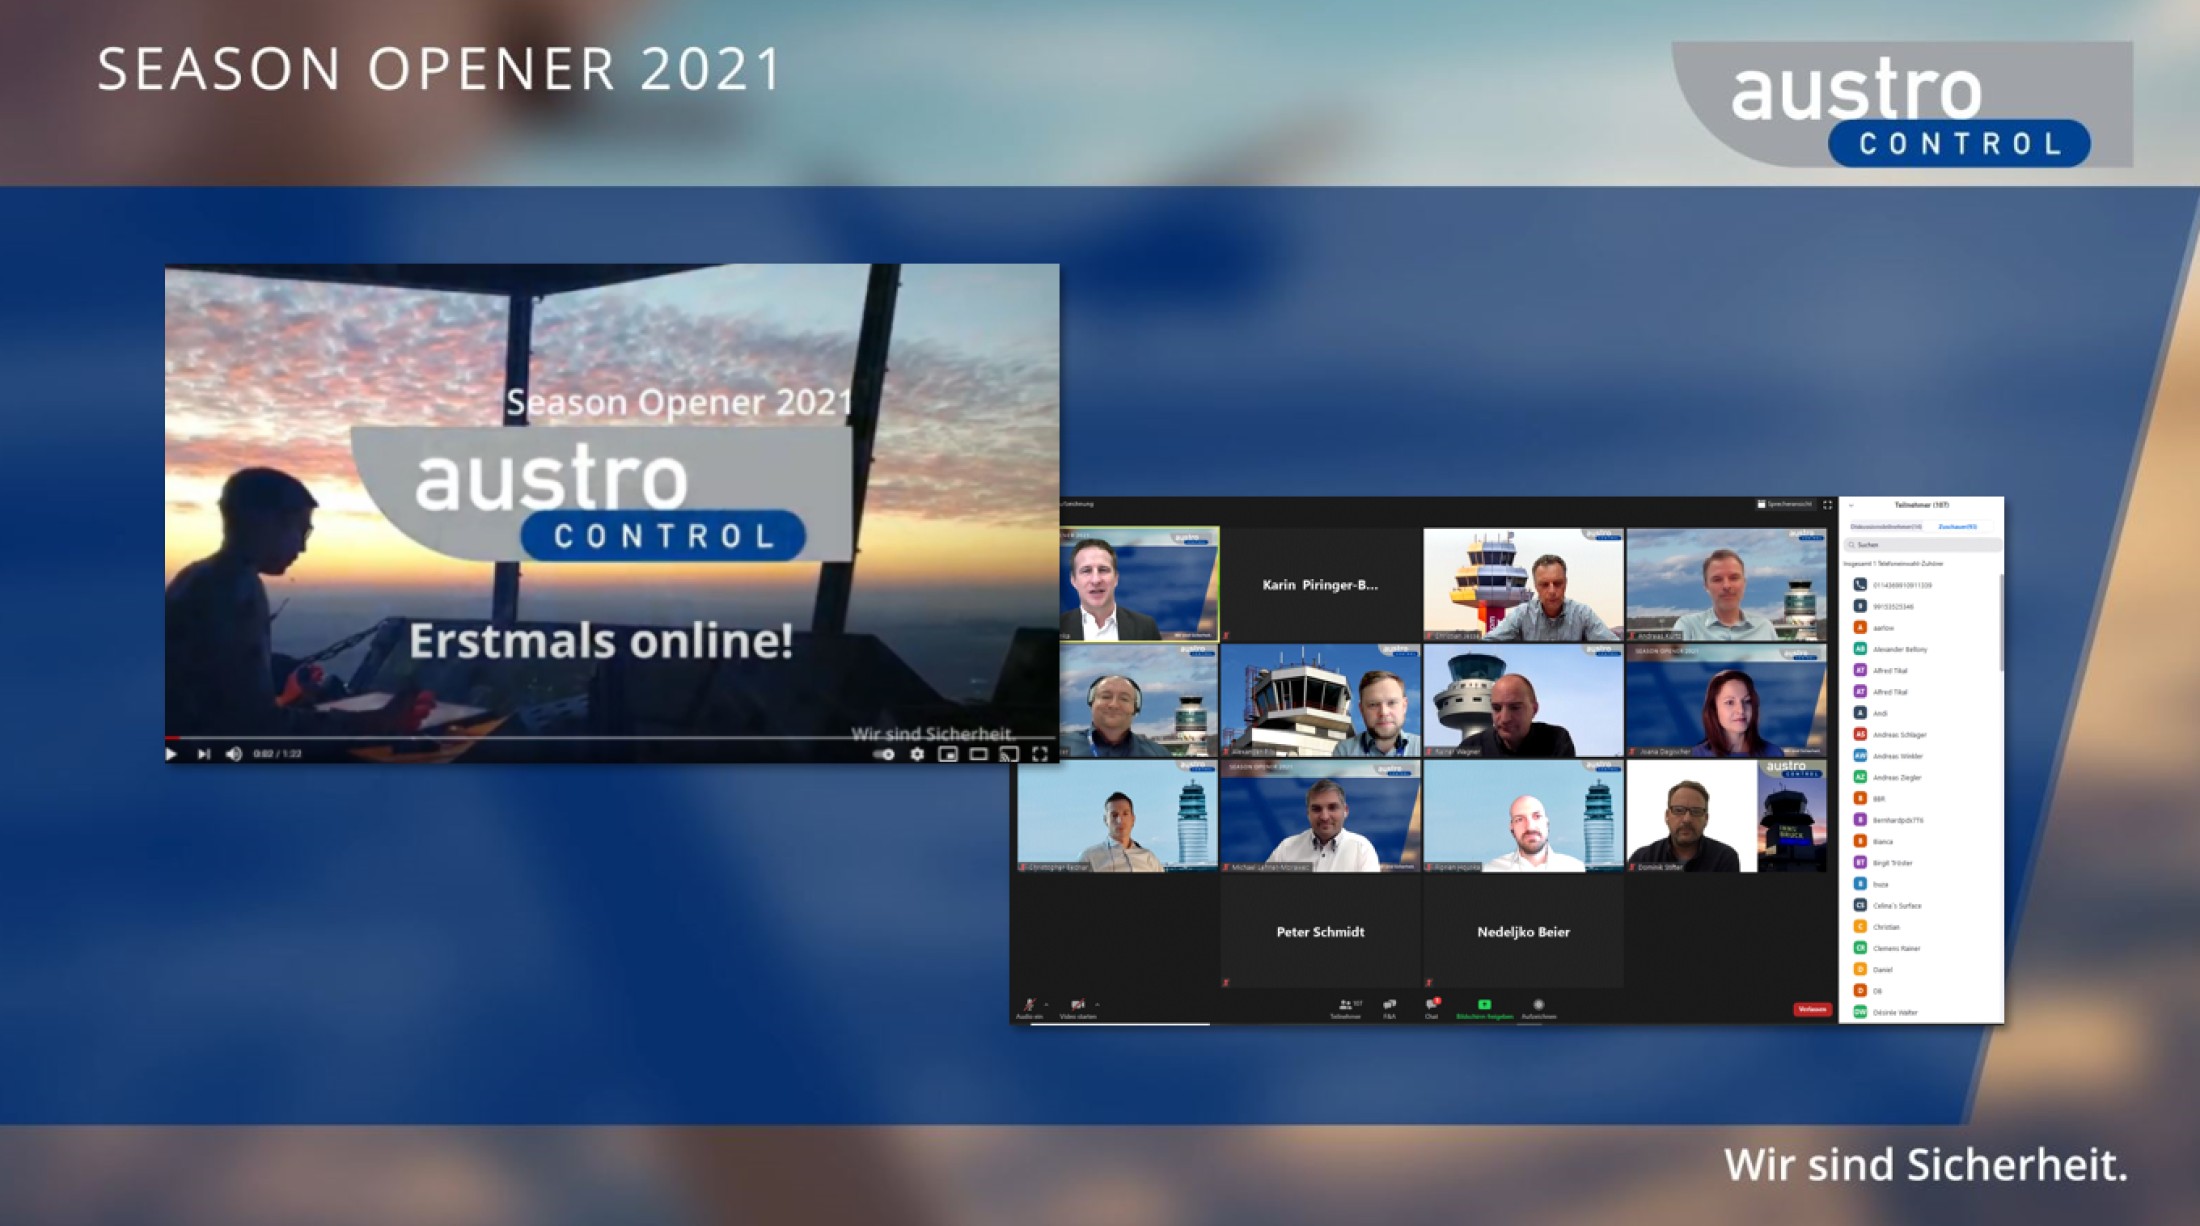The width and height of the screenshot is (2200, 1226).
Task: Select Karin Piringer-B... video tile
Action: [1320, 585]
